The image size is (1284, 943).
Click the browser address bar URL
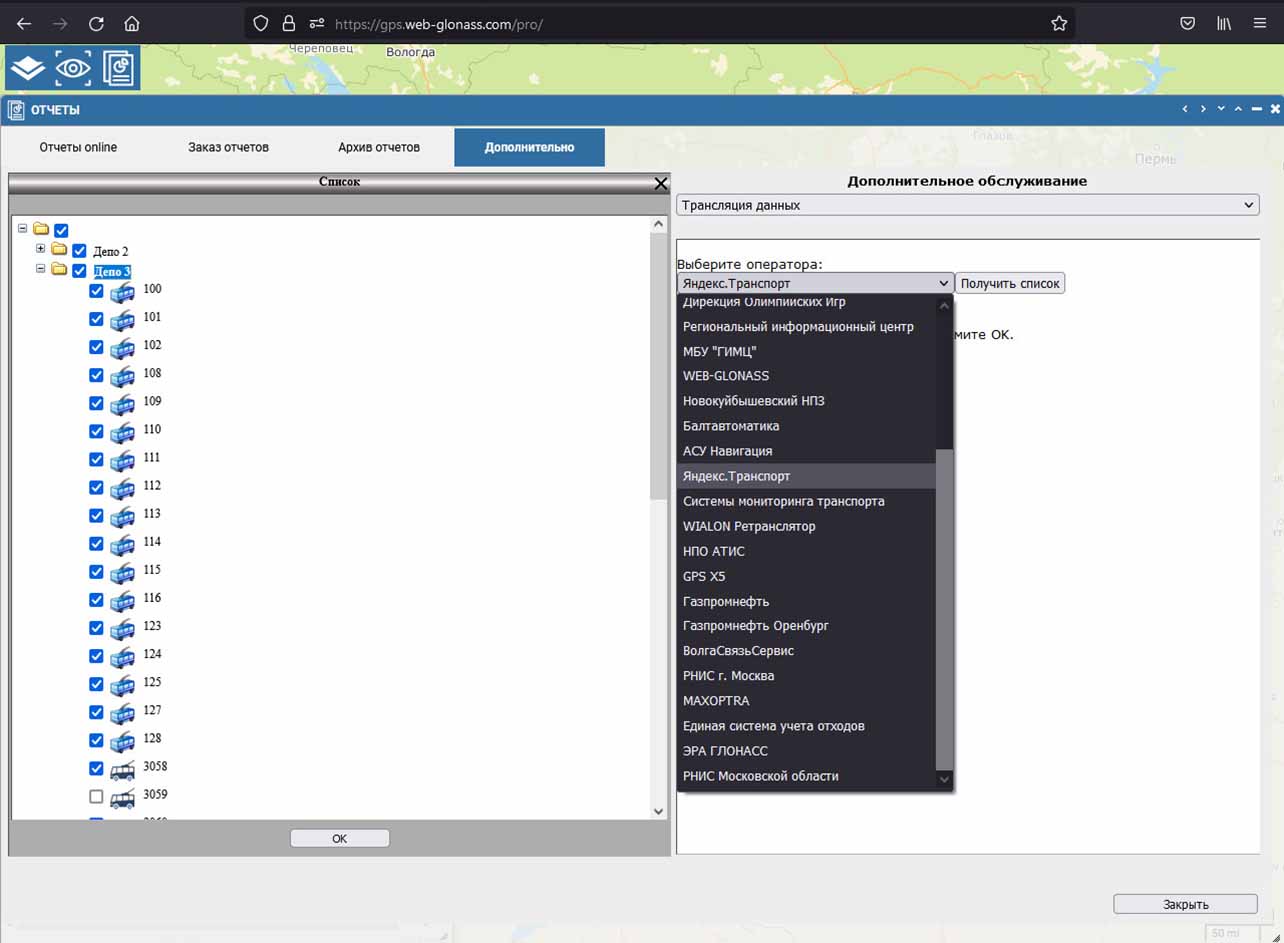(x=439, y=23)
